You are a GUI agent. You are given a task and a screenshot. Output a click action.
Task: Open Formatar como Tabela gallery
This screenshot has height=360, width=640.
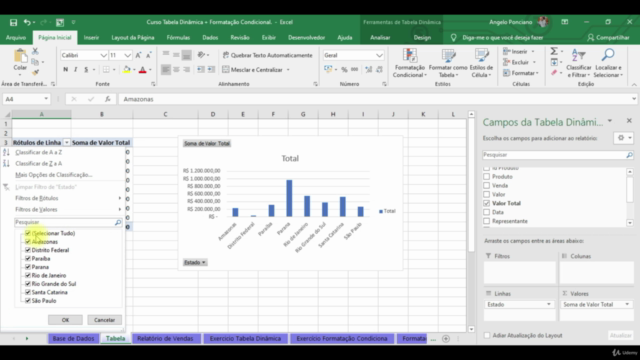(448, 63)
